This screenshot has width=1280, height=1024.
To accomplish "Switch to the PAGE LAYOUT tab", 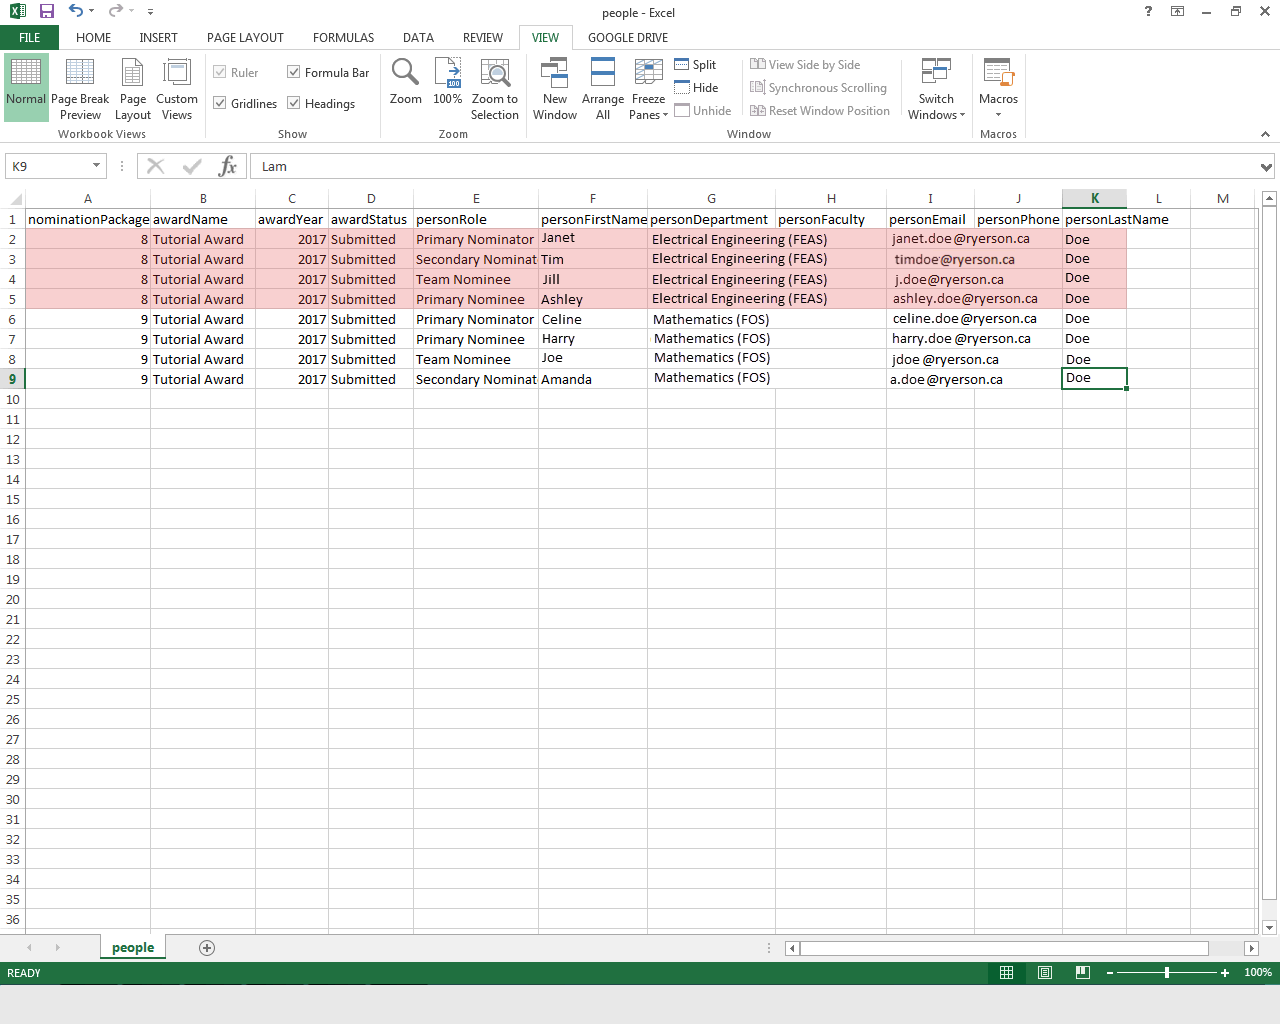I will (x=245, y=38).
